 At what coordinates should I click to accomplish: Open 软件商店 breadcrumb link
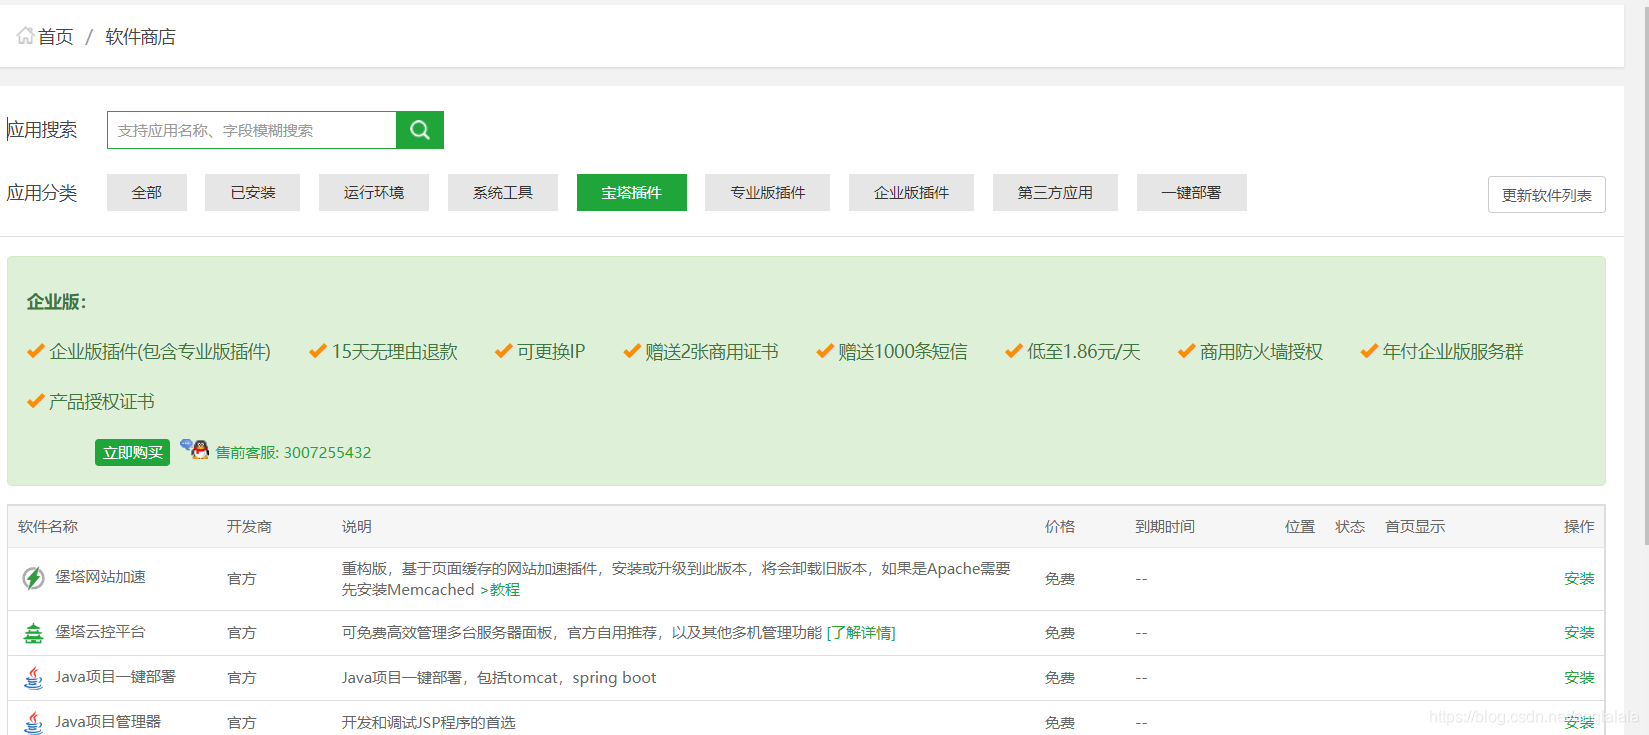point(140,37)
